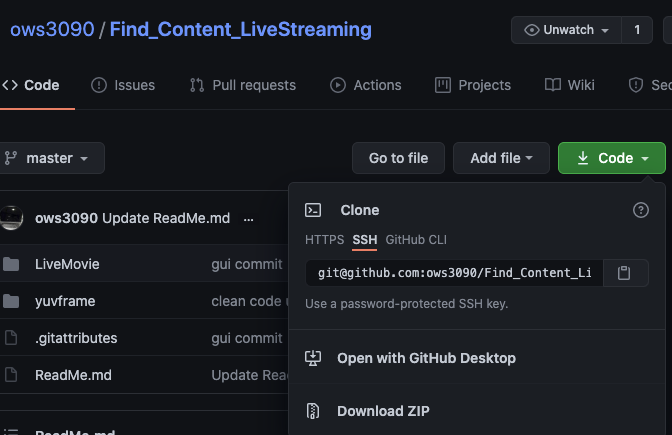The height and width of the screenshot is (435, 672).
Task: Click the LiveMovie folder icon
Action: [11, 264]
